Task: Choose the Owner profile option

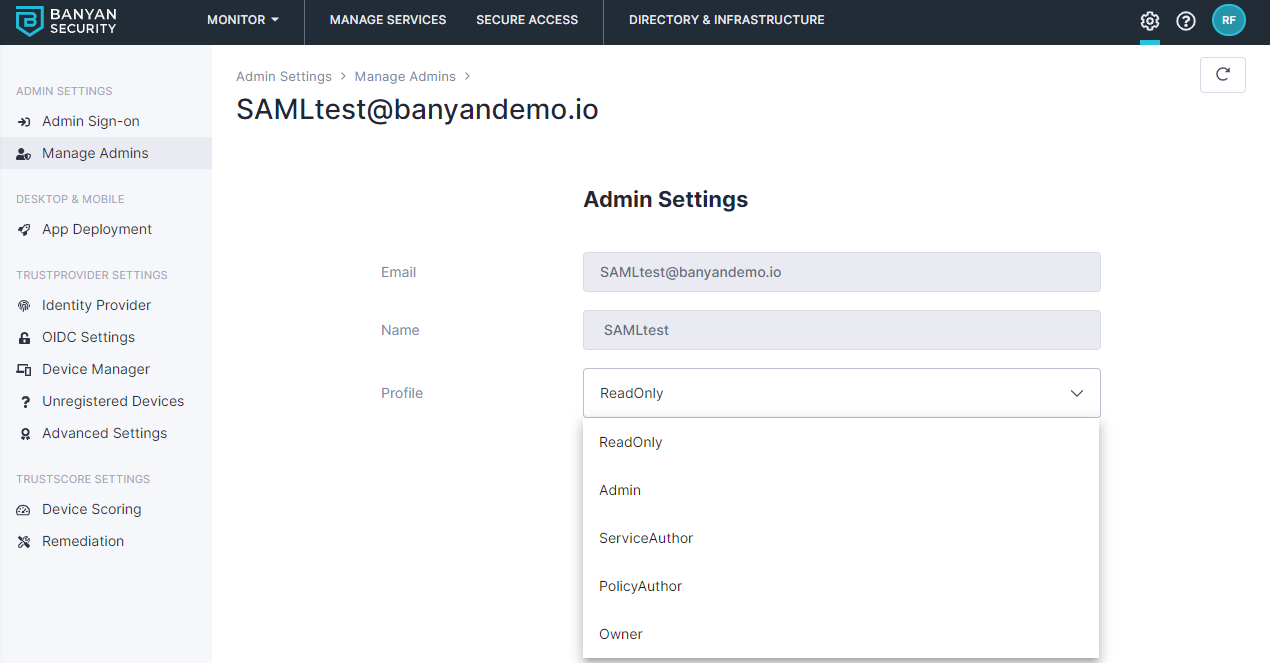Action: coord(621,634)
